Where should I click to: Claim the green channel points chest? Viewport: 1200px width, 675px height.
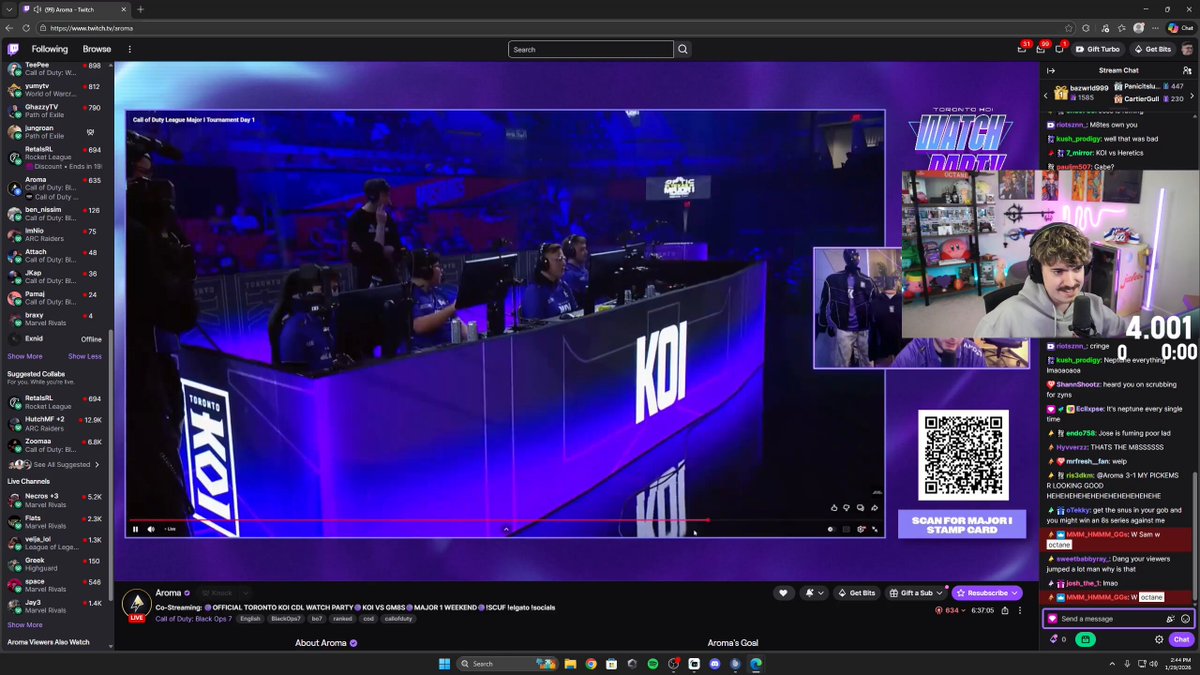pos(1085,640)
